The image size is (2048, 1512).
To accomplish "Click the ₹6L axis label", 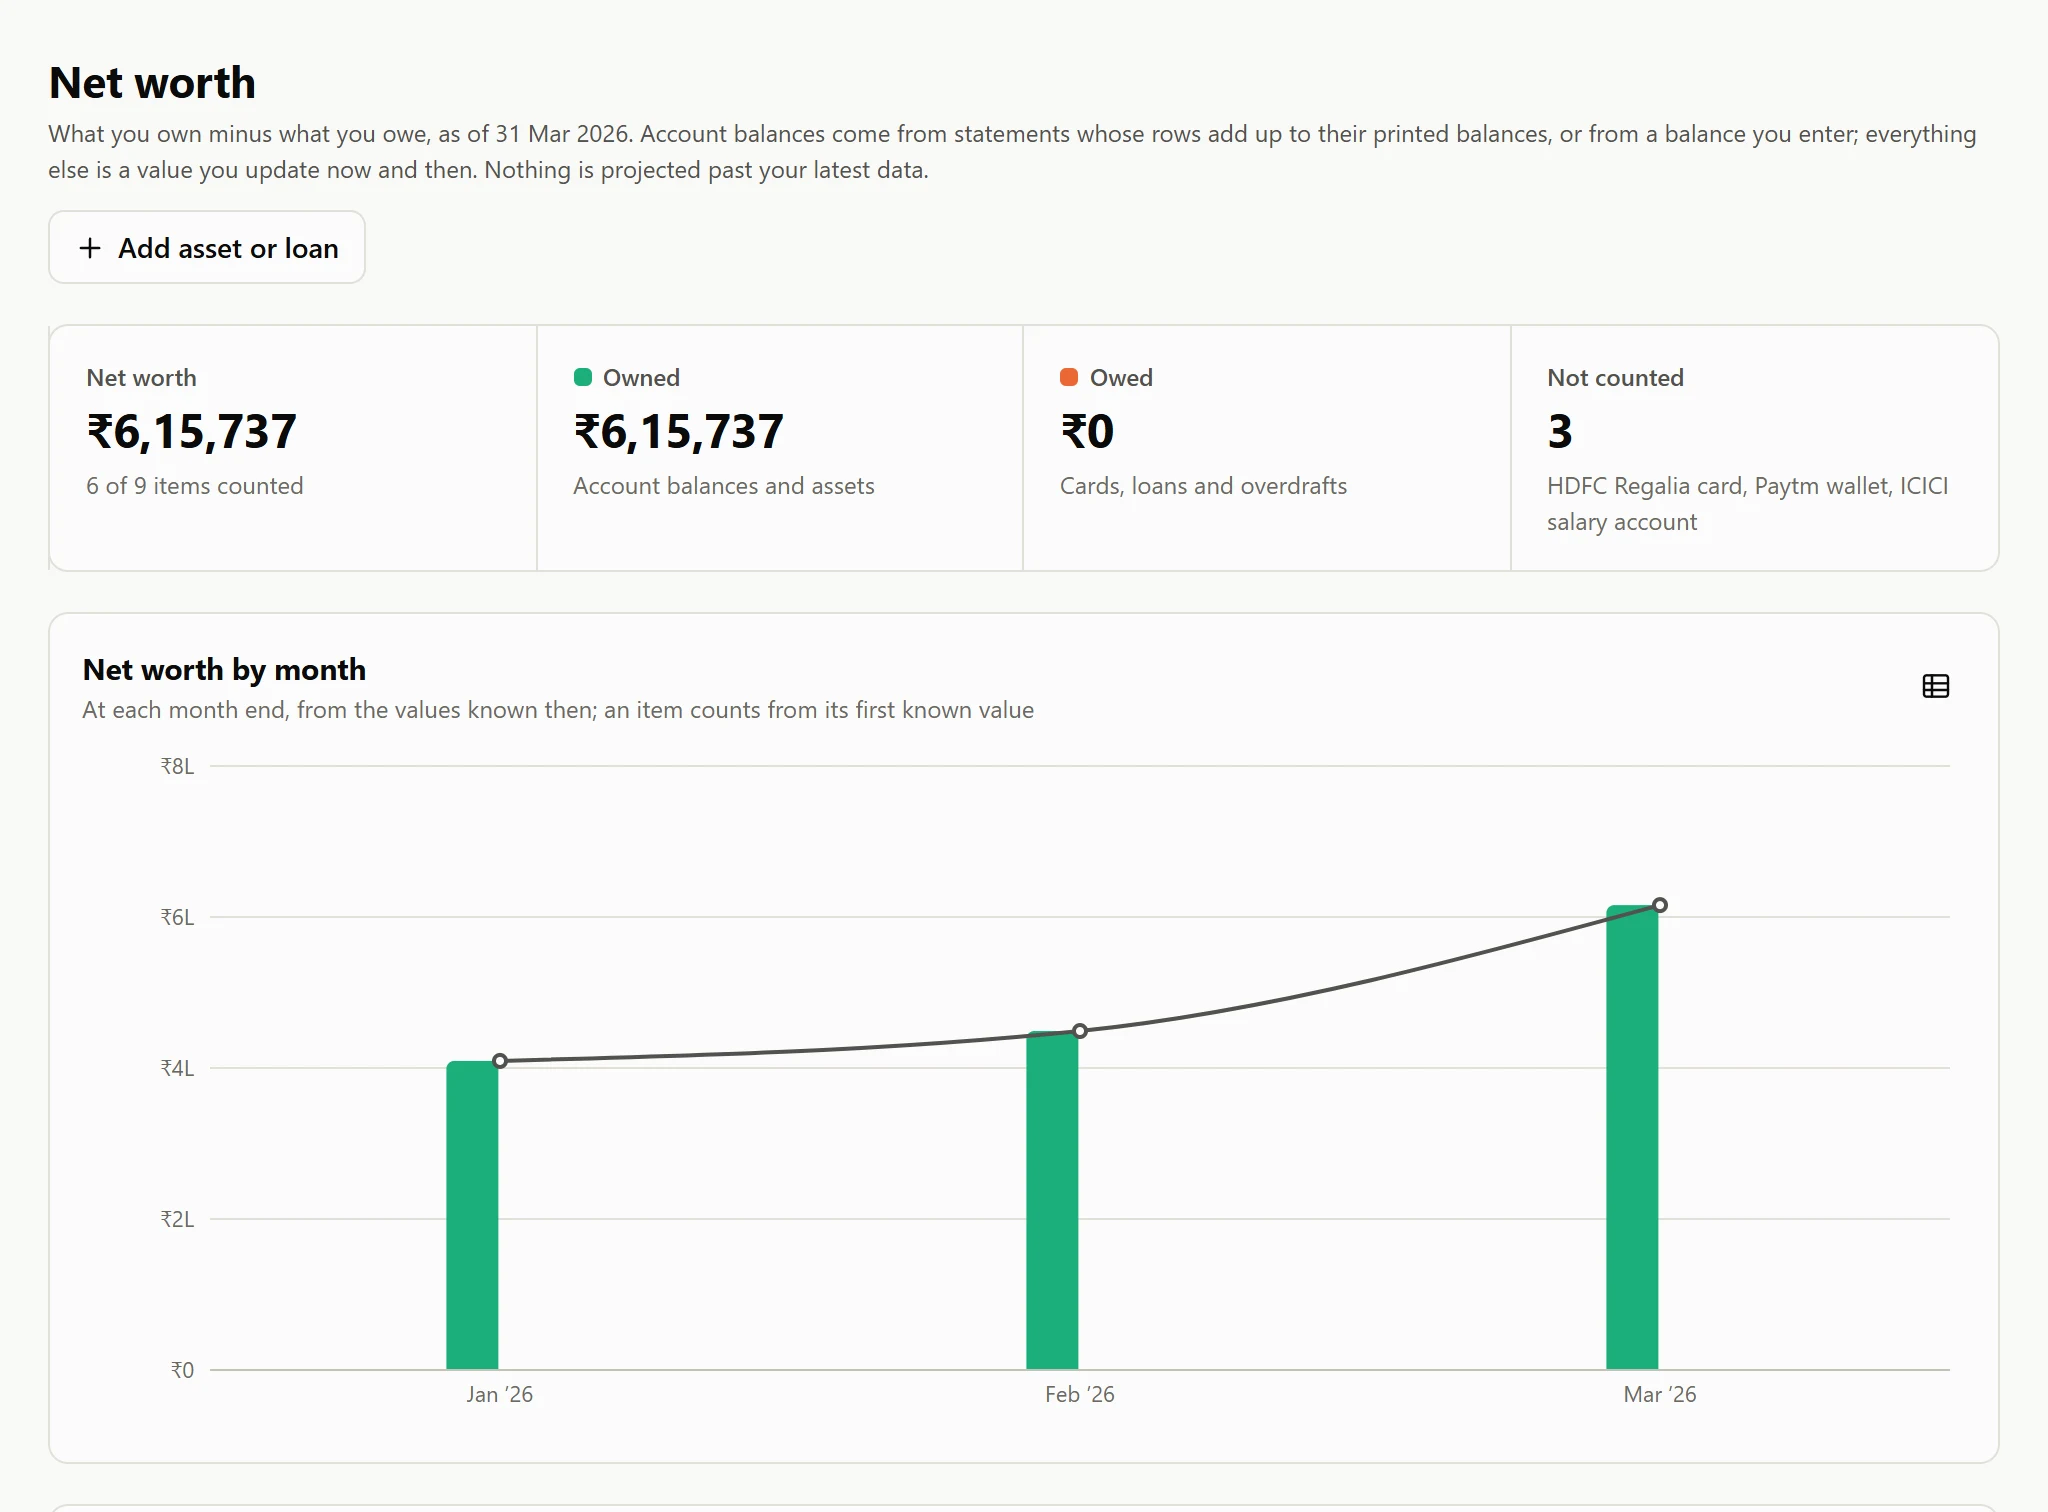I will 178,918.
